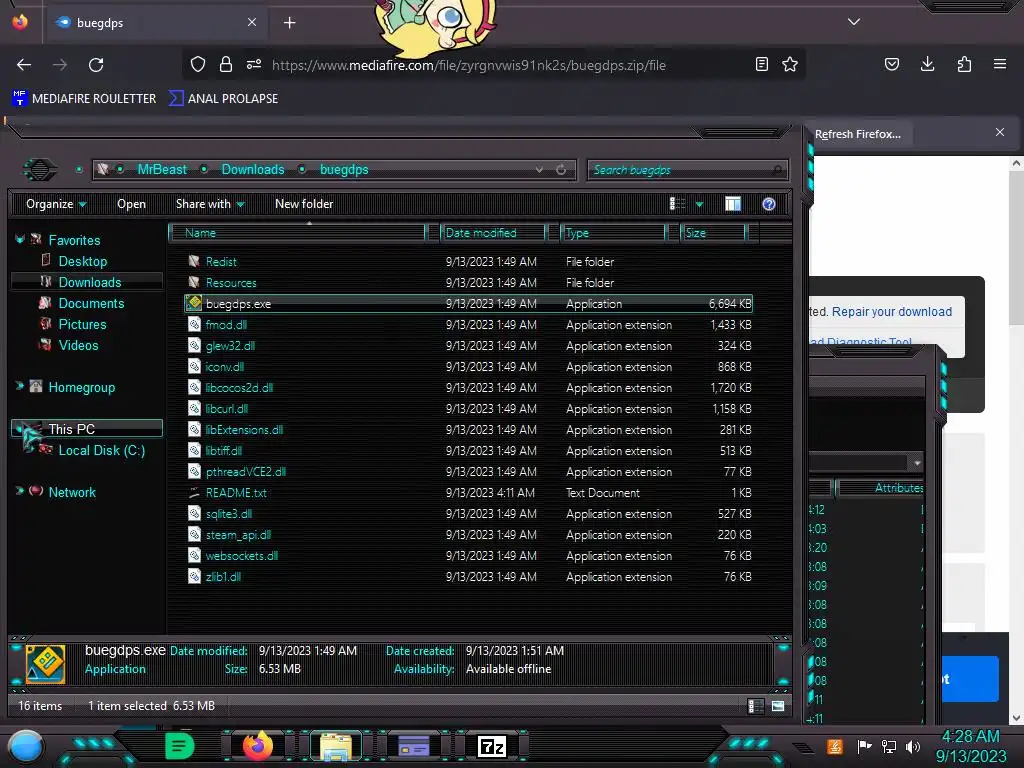Viewport: 1024px width, 768px height.
Task: Open Explorer help icon
Action: (x=769, y=204)
